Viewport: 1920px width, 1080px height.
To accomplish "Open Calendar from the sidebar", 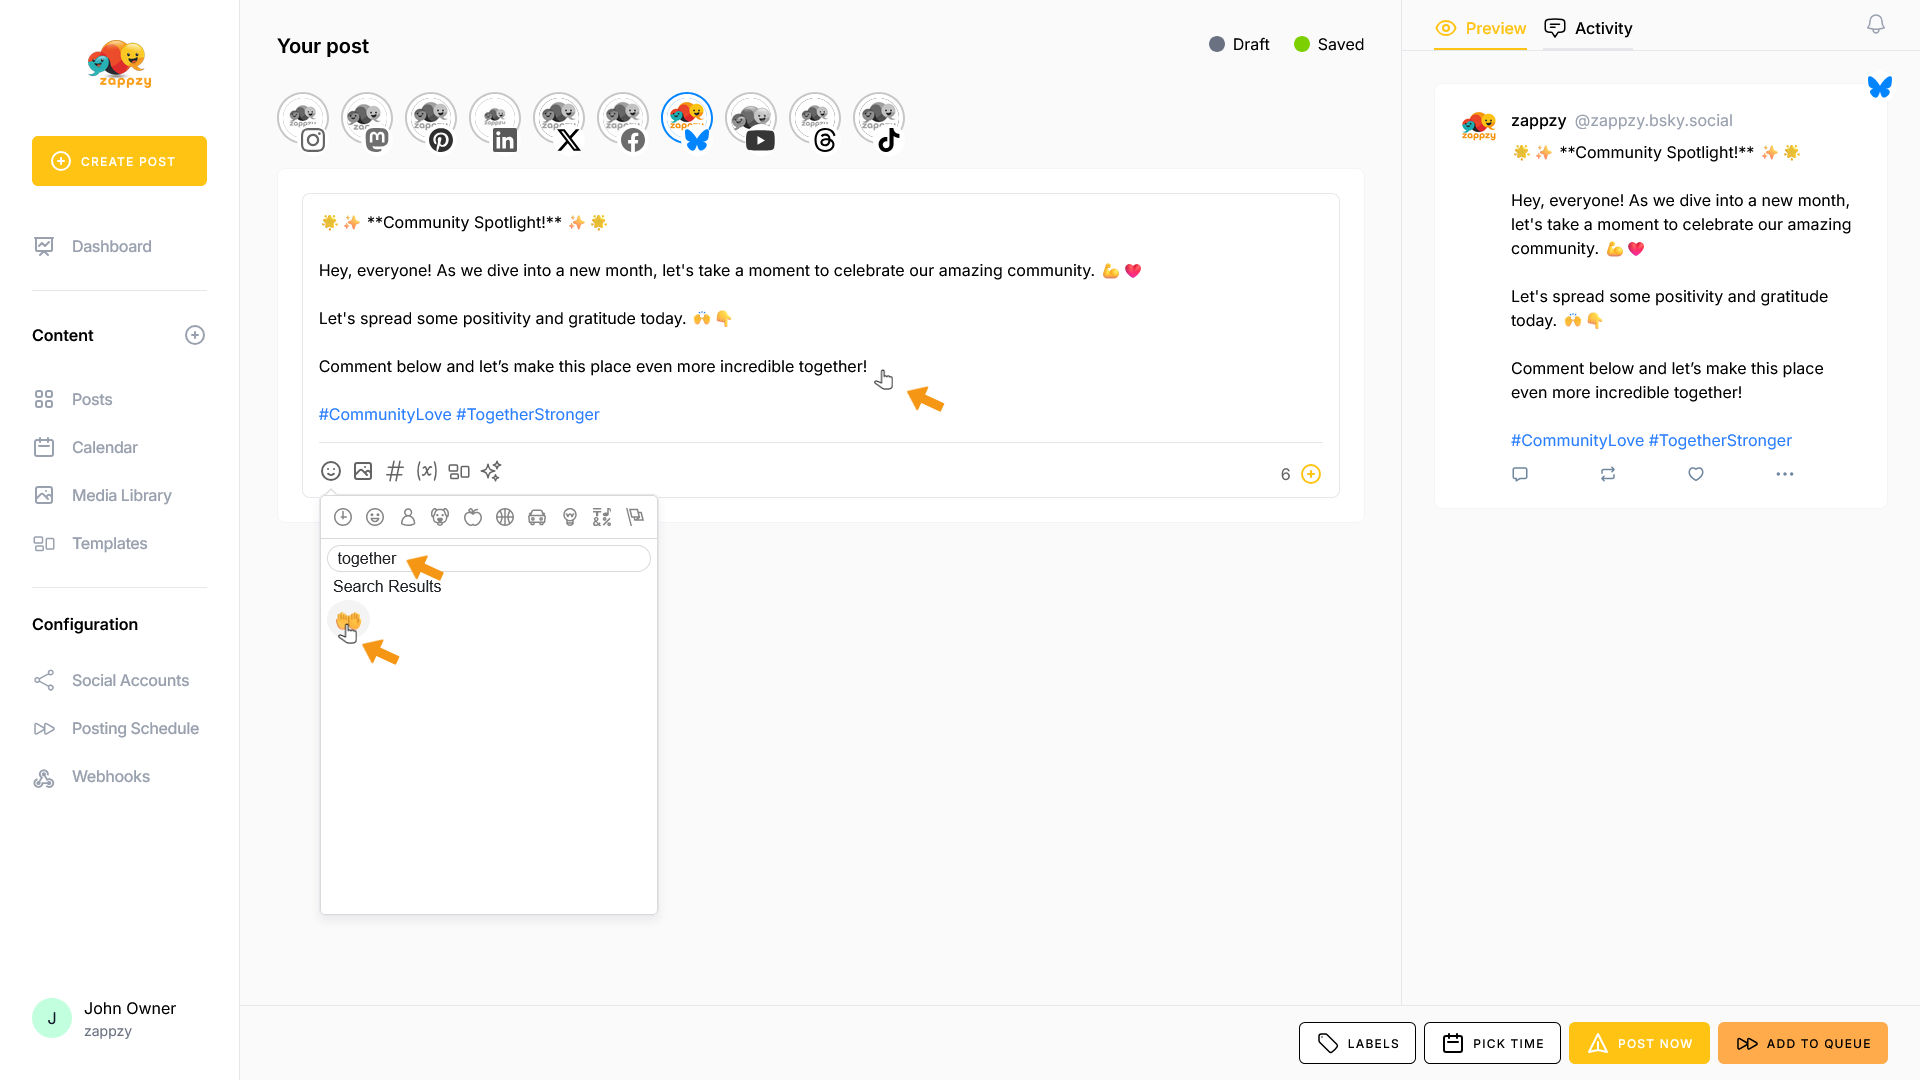I will pos(104,447).
